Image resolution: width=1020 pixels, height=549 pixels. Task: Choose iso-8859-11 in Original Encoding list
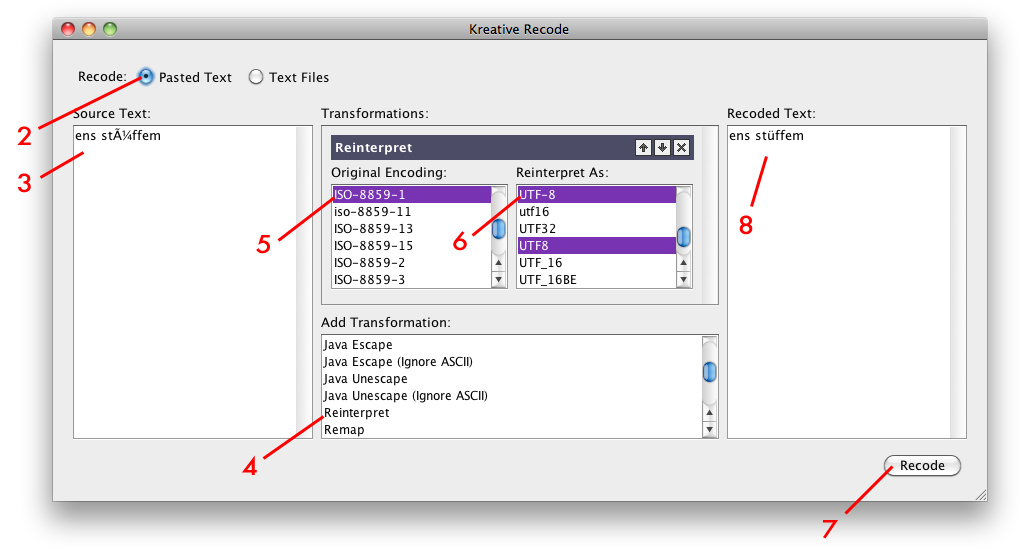point(411,211)
